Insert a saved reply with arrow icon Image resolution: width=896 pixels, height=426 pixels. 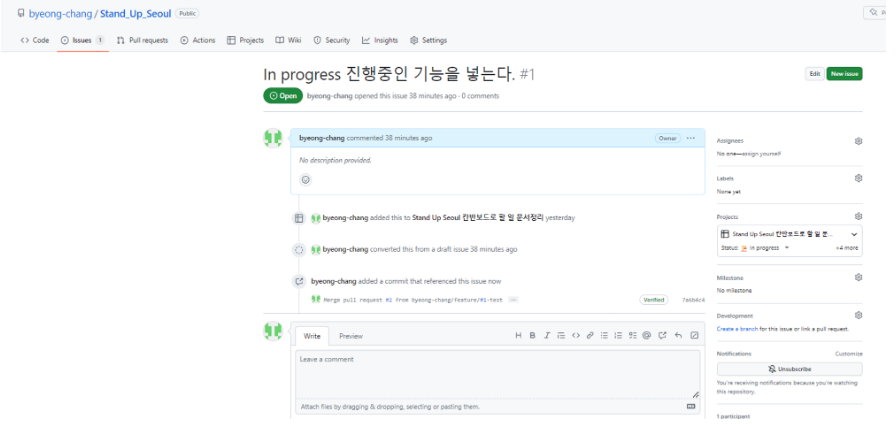pyautogui.click(x=678, y=336)
